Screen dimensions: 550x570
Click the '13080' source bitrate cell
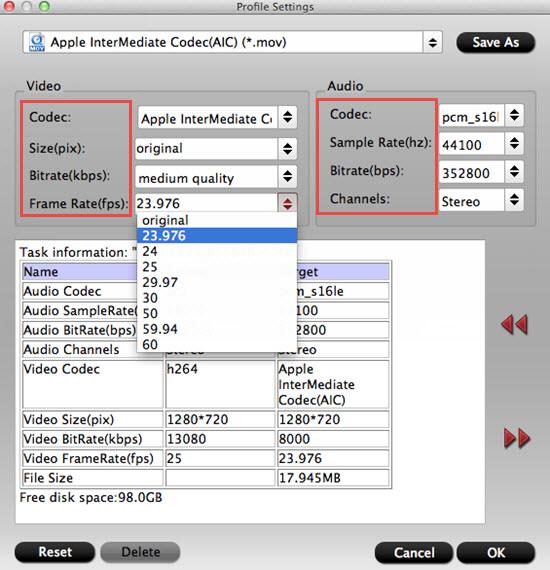(x=220, y=439)
